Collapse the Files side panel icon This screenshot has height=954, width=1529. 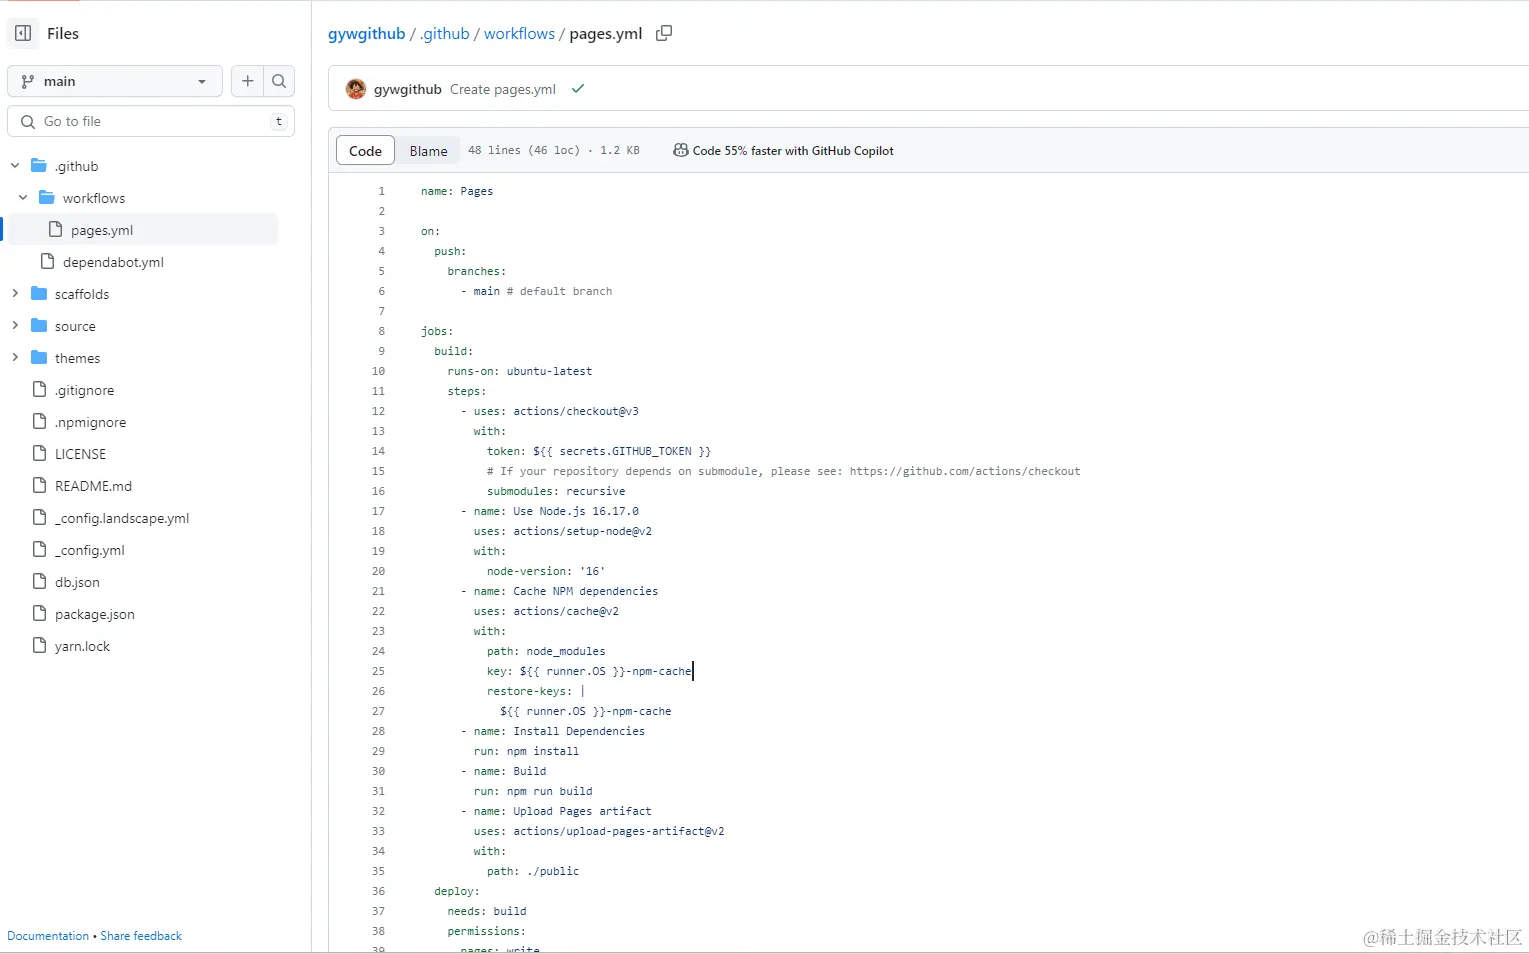(23, 33)
